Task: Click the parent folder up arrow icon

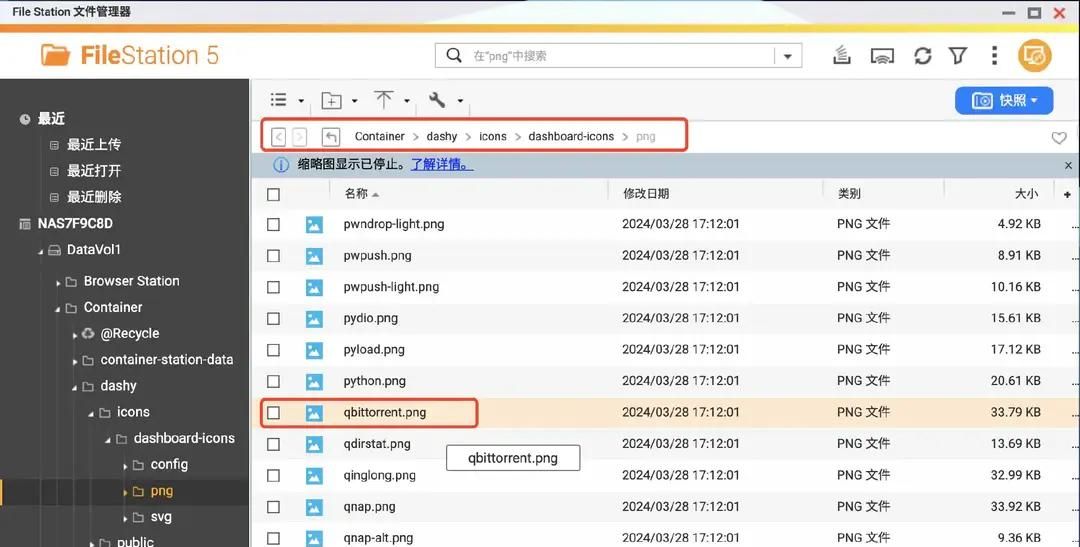Action: pyautogui.click(x=331, y=136)
